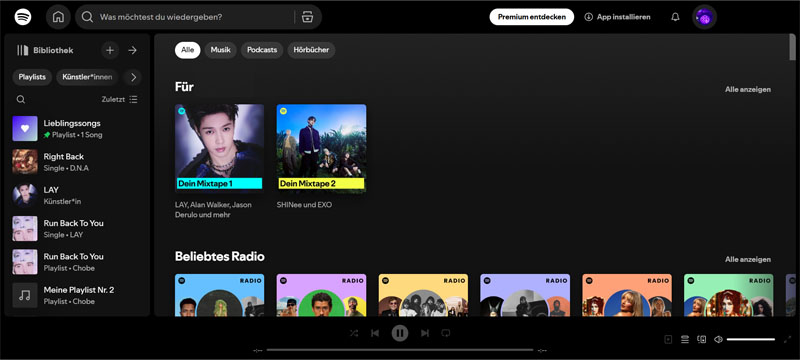Open the Zuletzt sort dropdown

click(x=119, y=99)
